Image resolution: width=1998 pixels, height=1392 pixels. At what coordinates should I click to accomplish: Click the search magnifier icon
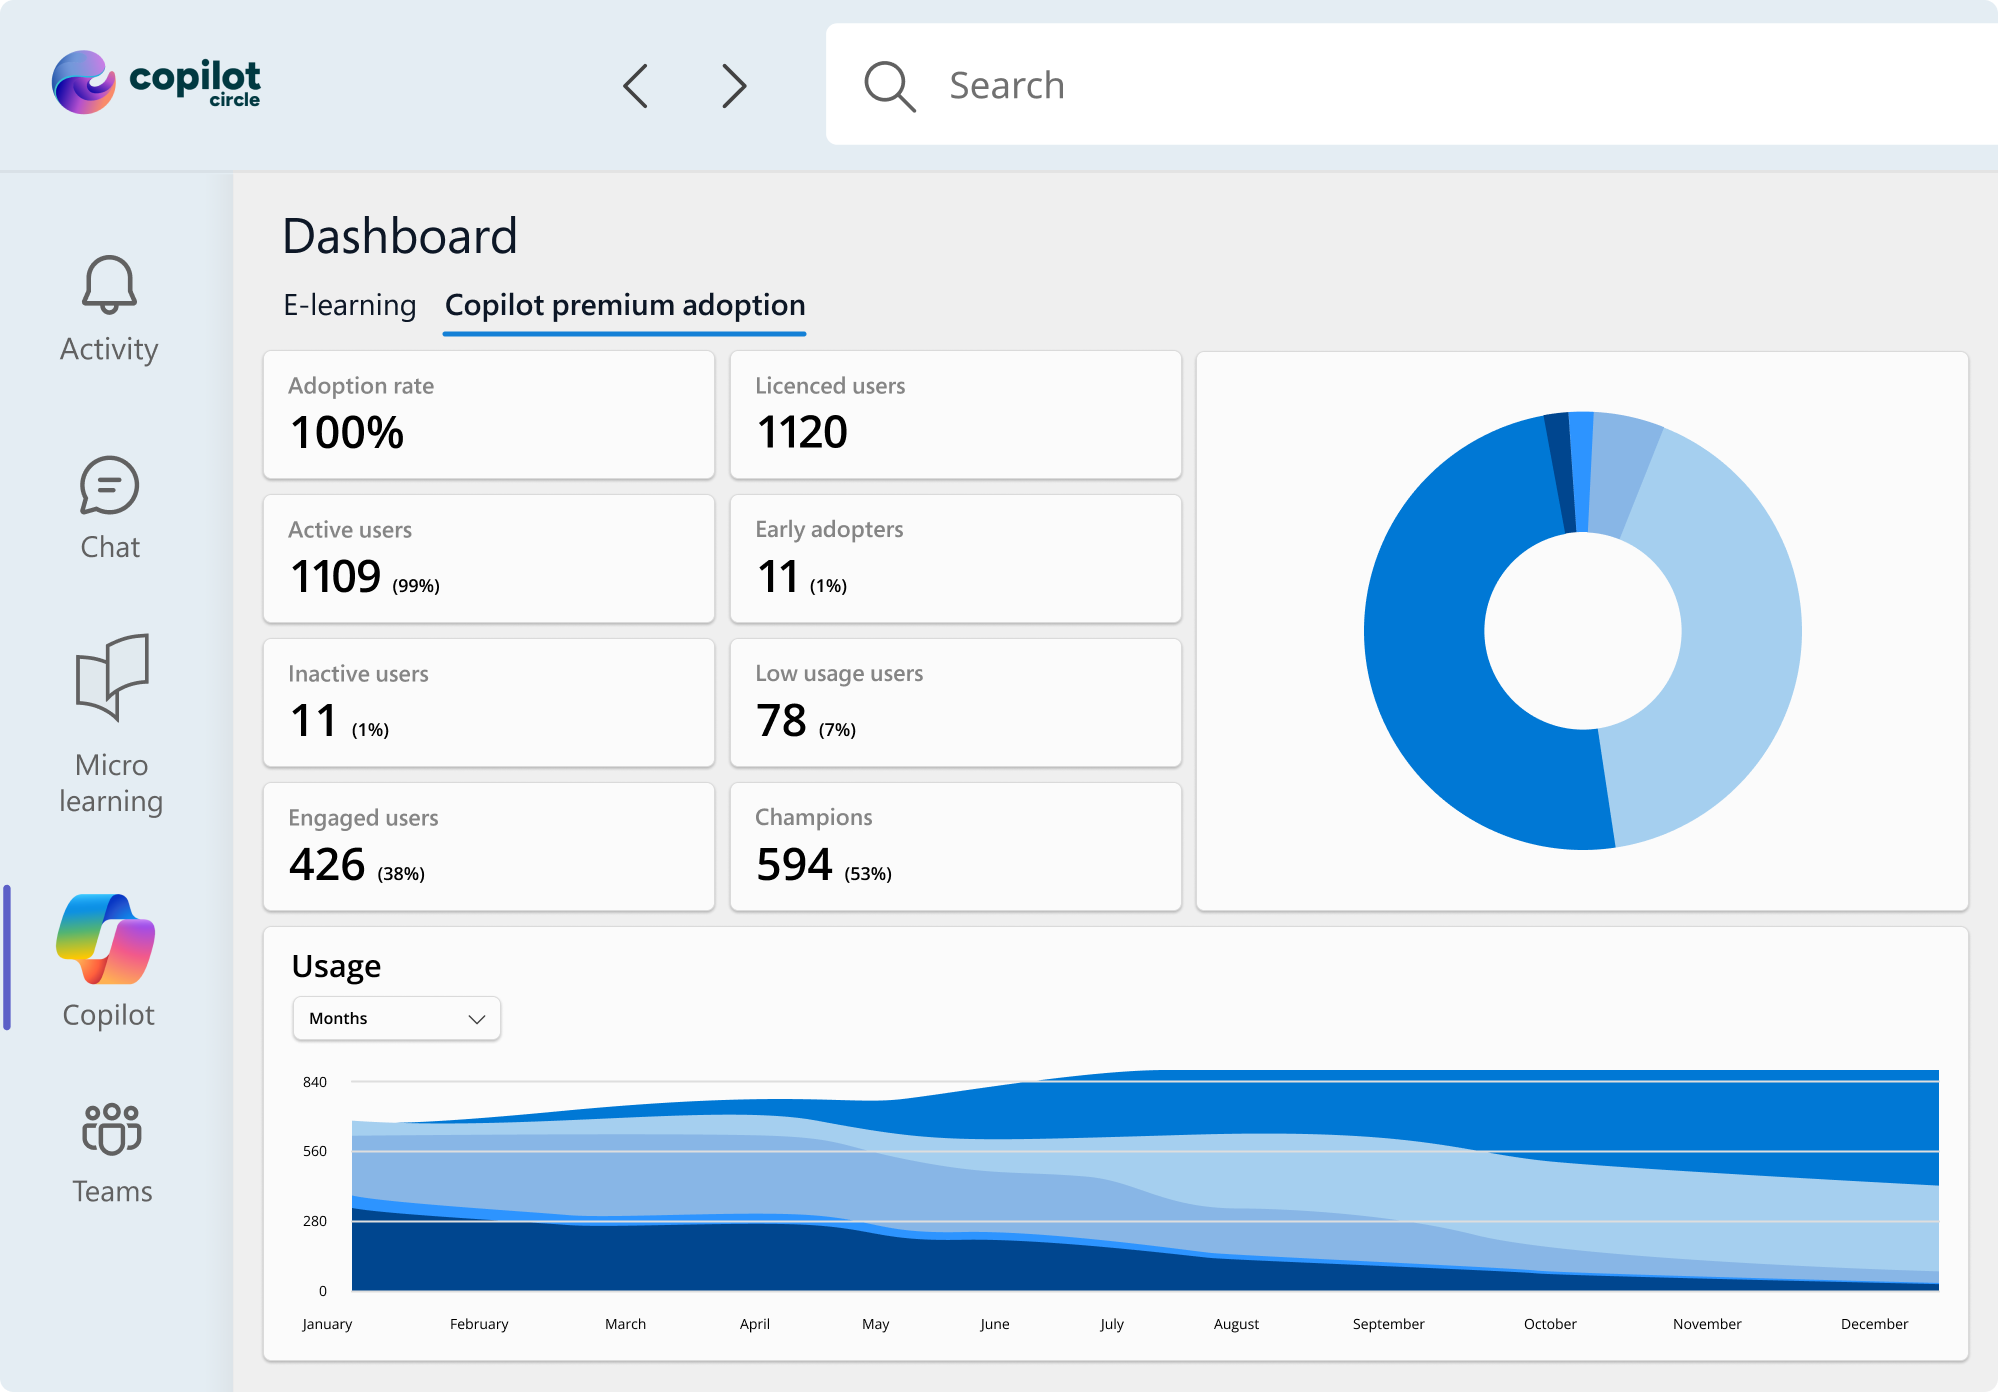click(x=889, y=86)
